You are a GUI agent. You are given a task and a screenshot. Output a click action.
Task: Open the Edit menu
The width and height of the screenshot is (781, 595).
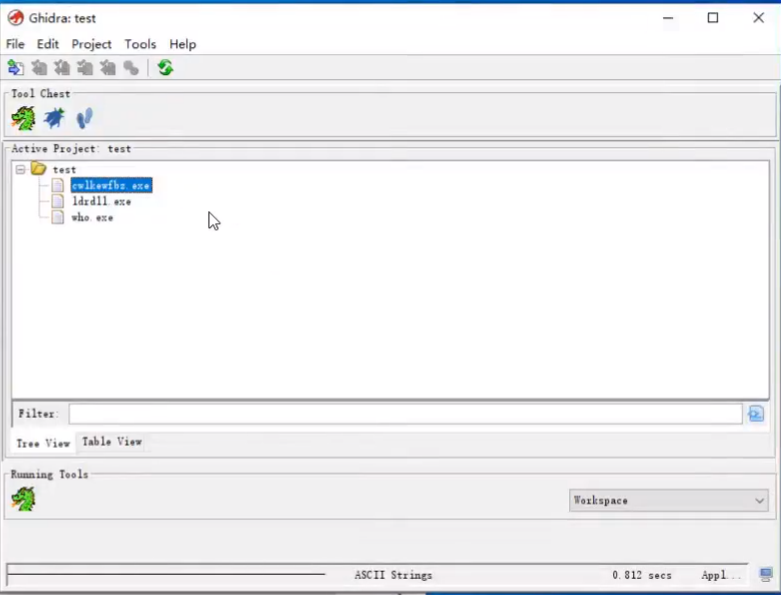pyautogui.click(x=48, y=44)
